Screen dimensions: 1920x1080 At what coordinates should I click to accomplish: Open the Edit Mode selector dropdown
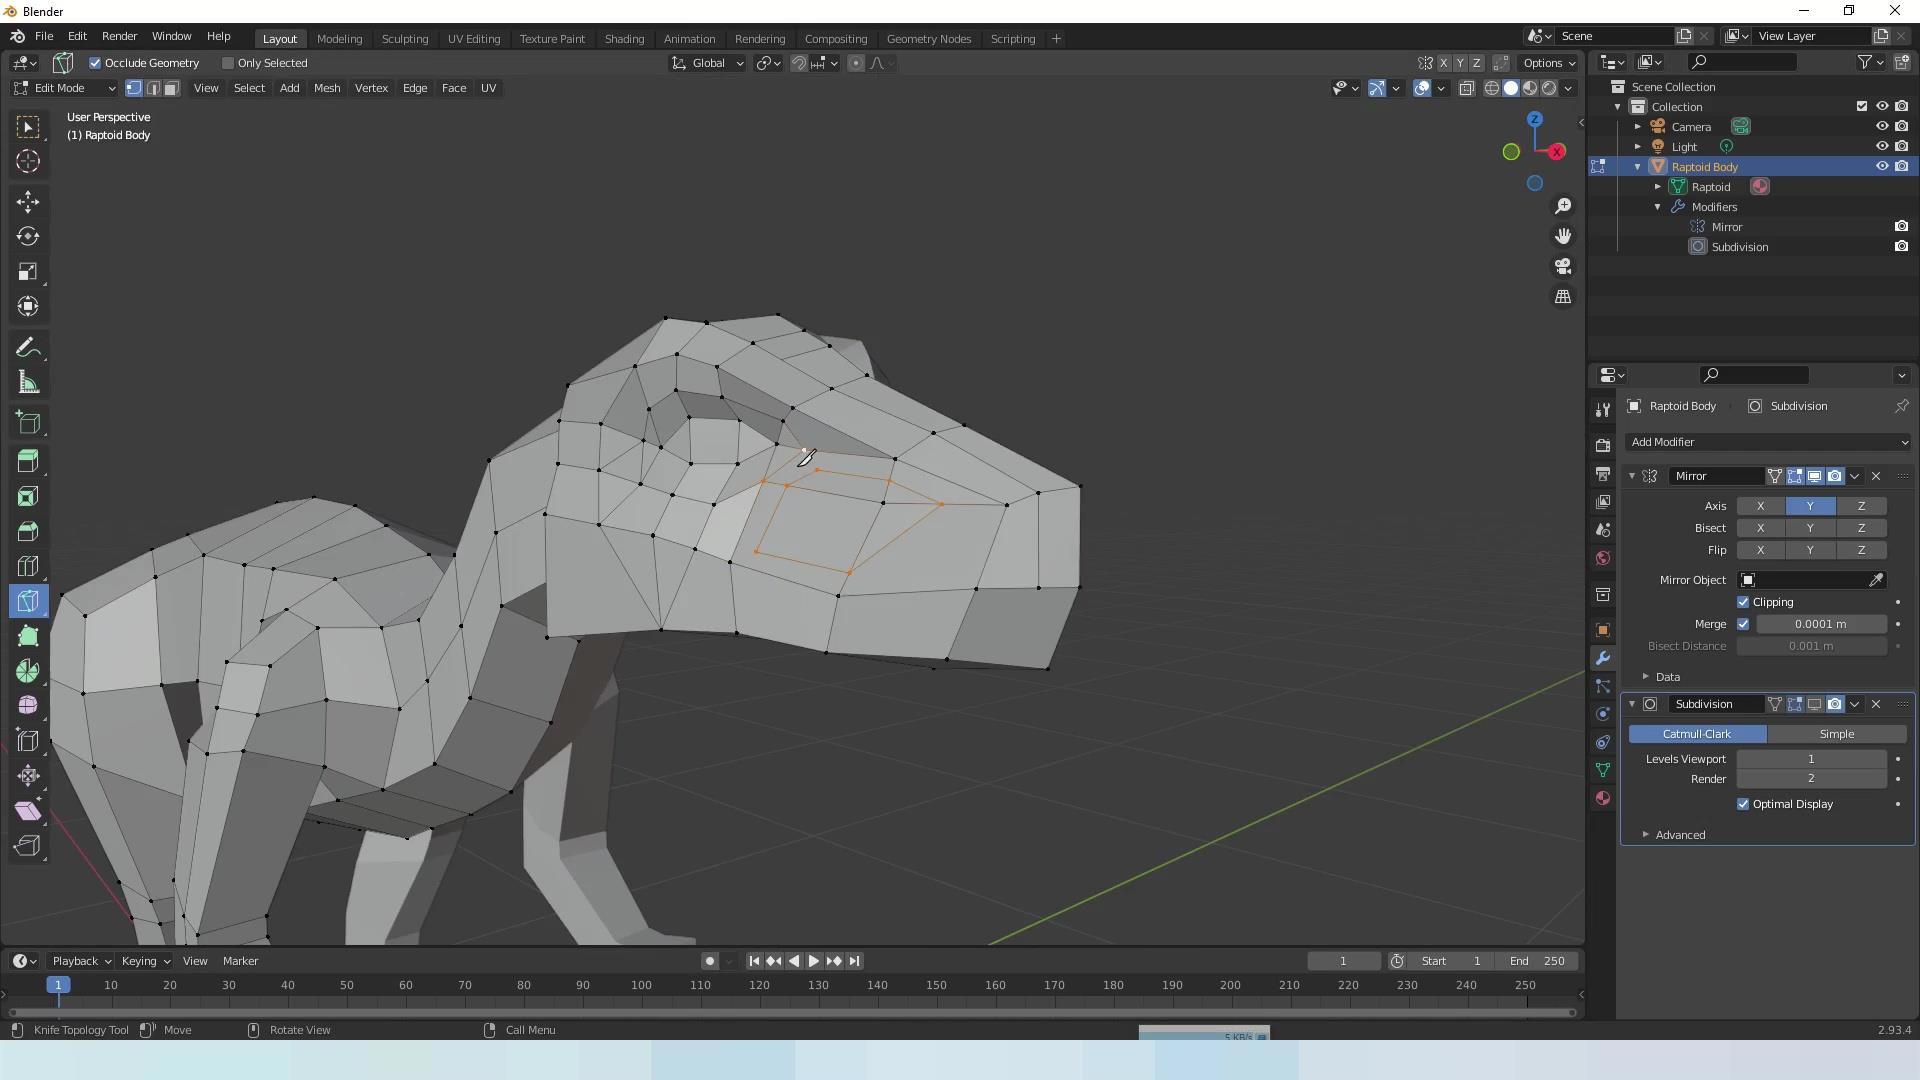[64, 88]
